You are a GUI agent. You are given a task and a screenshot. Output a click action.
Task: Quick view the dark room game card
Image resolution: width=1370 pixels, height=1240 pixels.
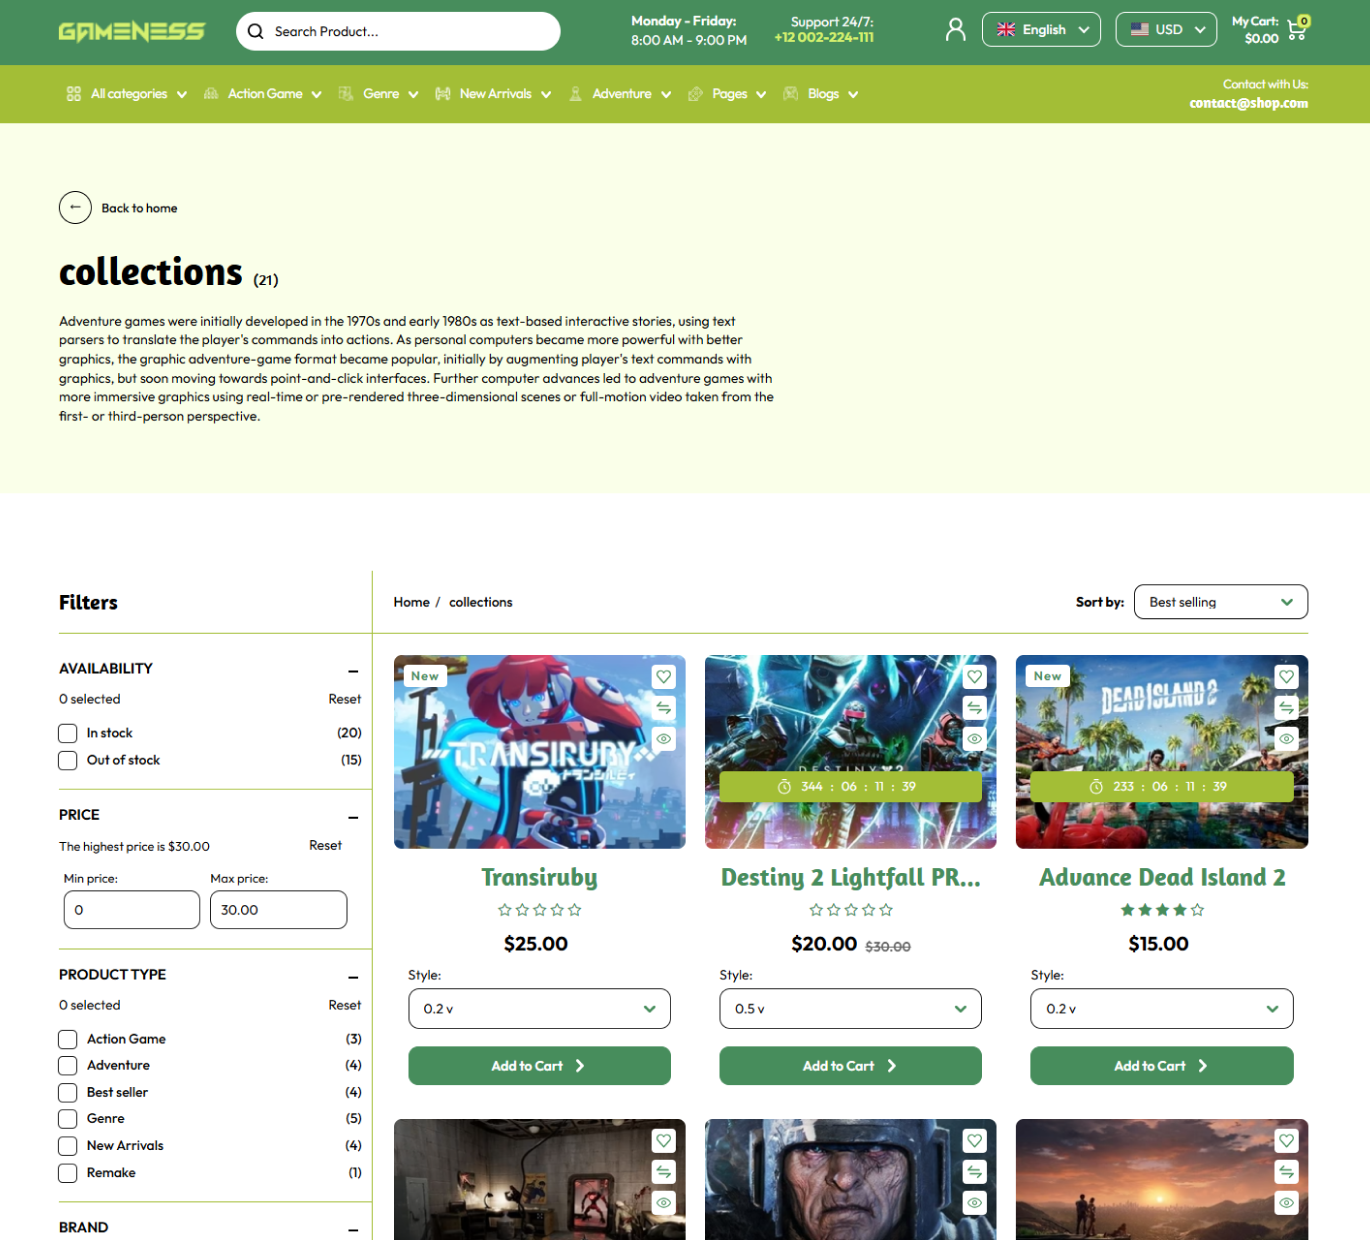[x=664, y=1203]
